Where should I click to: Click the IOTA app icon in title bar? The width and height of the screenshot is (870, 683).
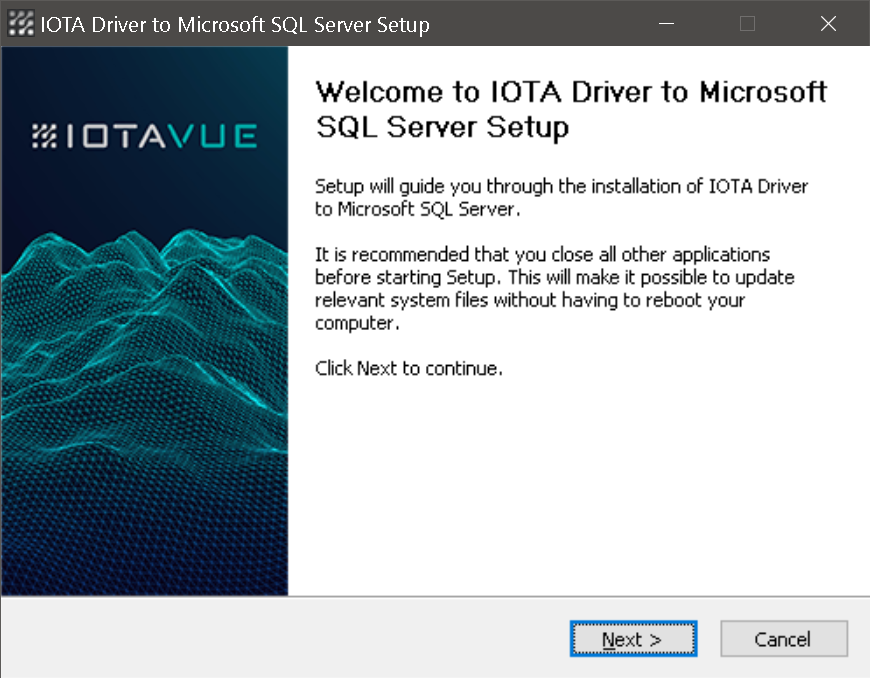(x=21, y=24)
